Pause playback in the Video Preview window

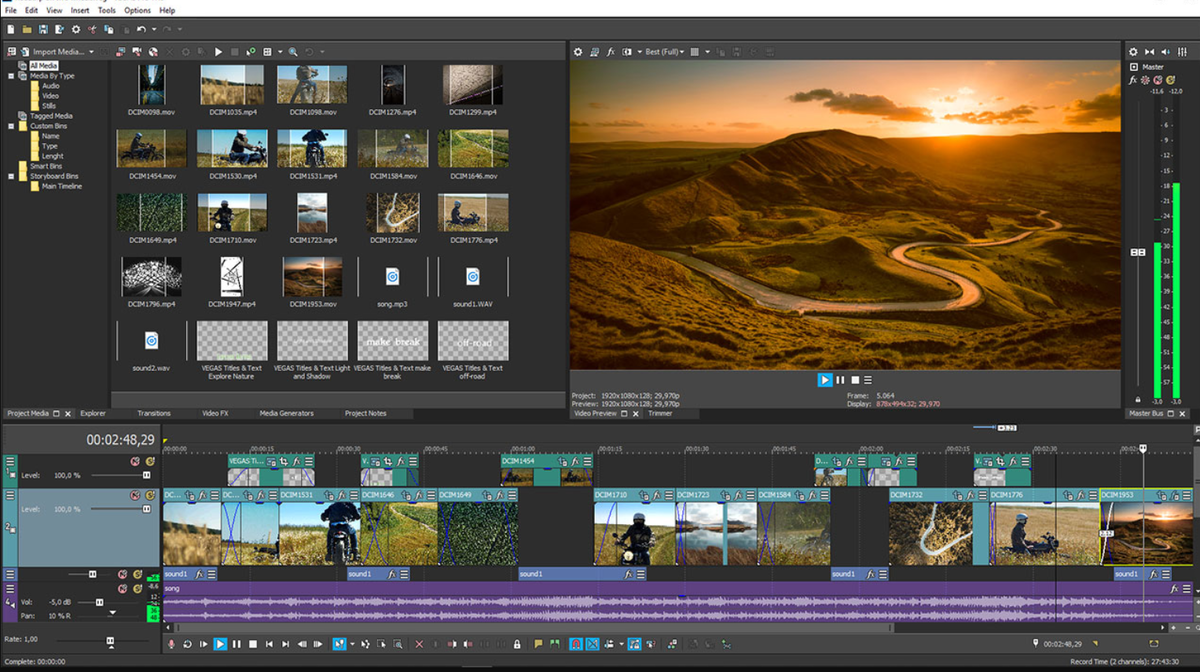[840, 380]
